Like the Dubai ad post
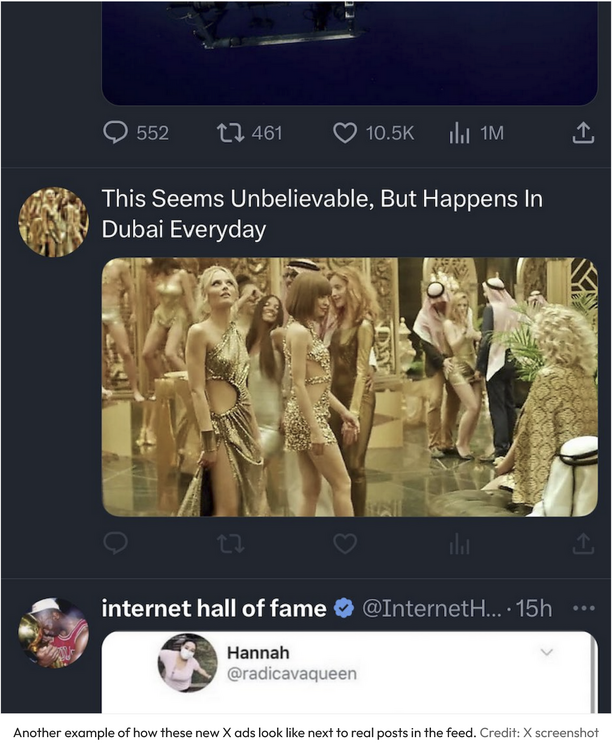The height and width of the screenshot is (750, 612). (345, 543)
